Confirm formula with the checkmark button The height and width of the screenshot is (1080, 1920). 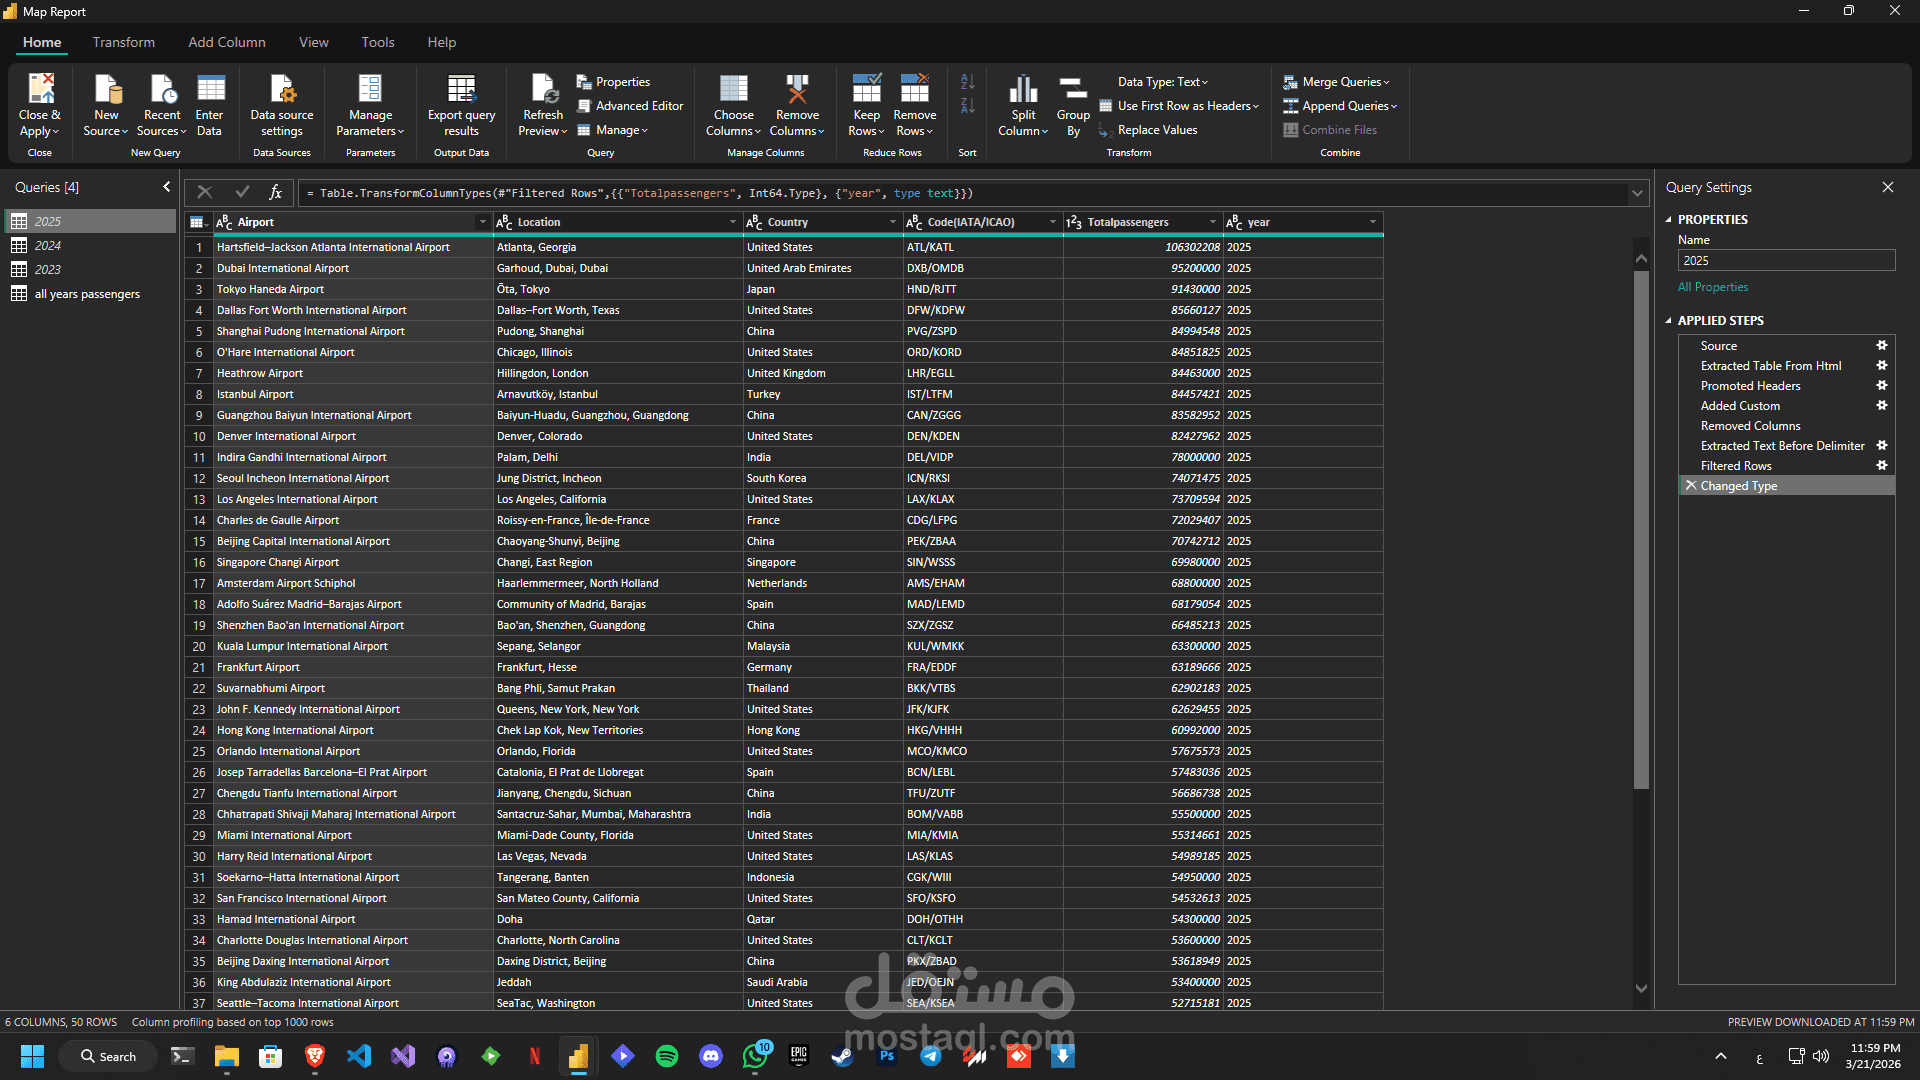[x=242, y=193]
